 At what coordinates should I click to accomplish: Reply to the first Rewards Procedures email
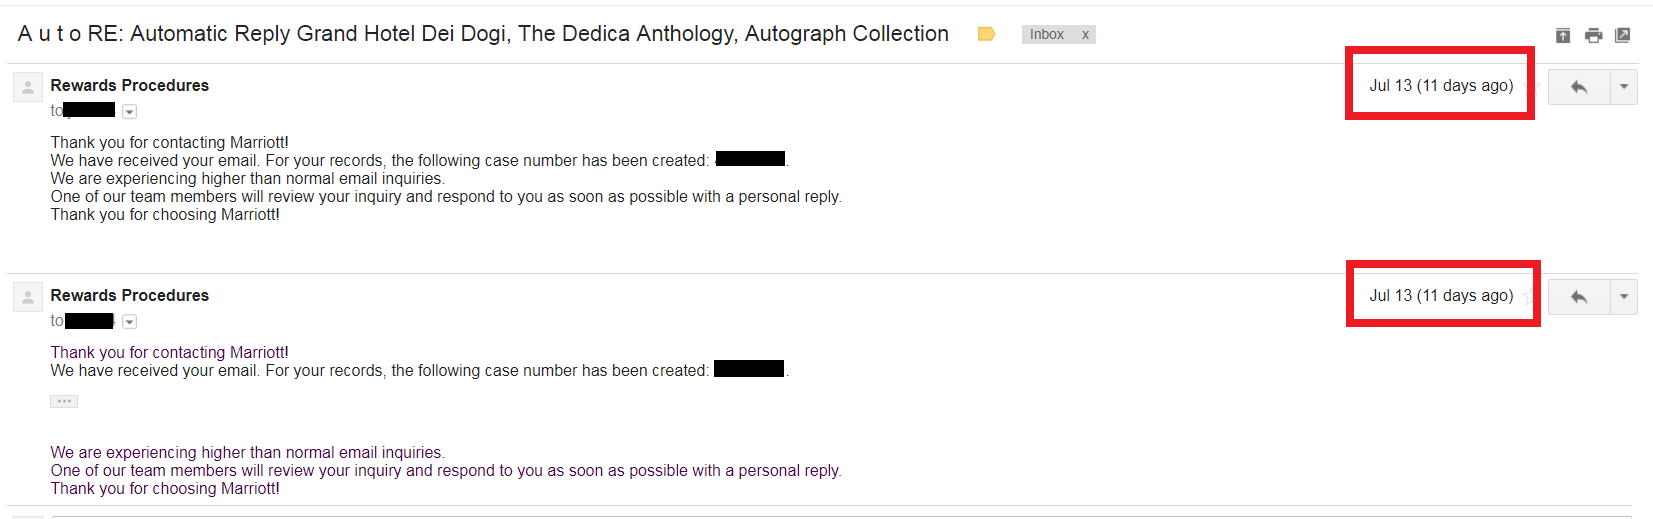[1579, 87]
